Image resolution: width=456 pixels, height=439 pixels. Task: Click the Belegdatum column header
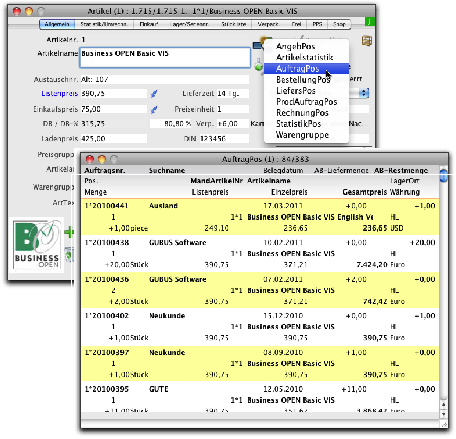tap(283, 171)
